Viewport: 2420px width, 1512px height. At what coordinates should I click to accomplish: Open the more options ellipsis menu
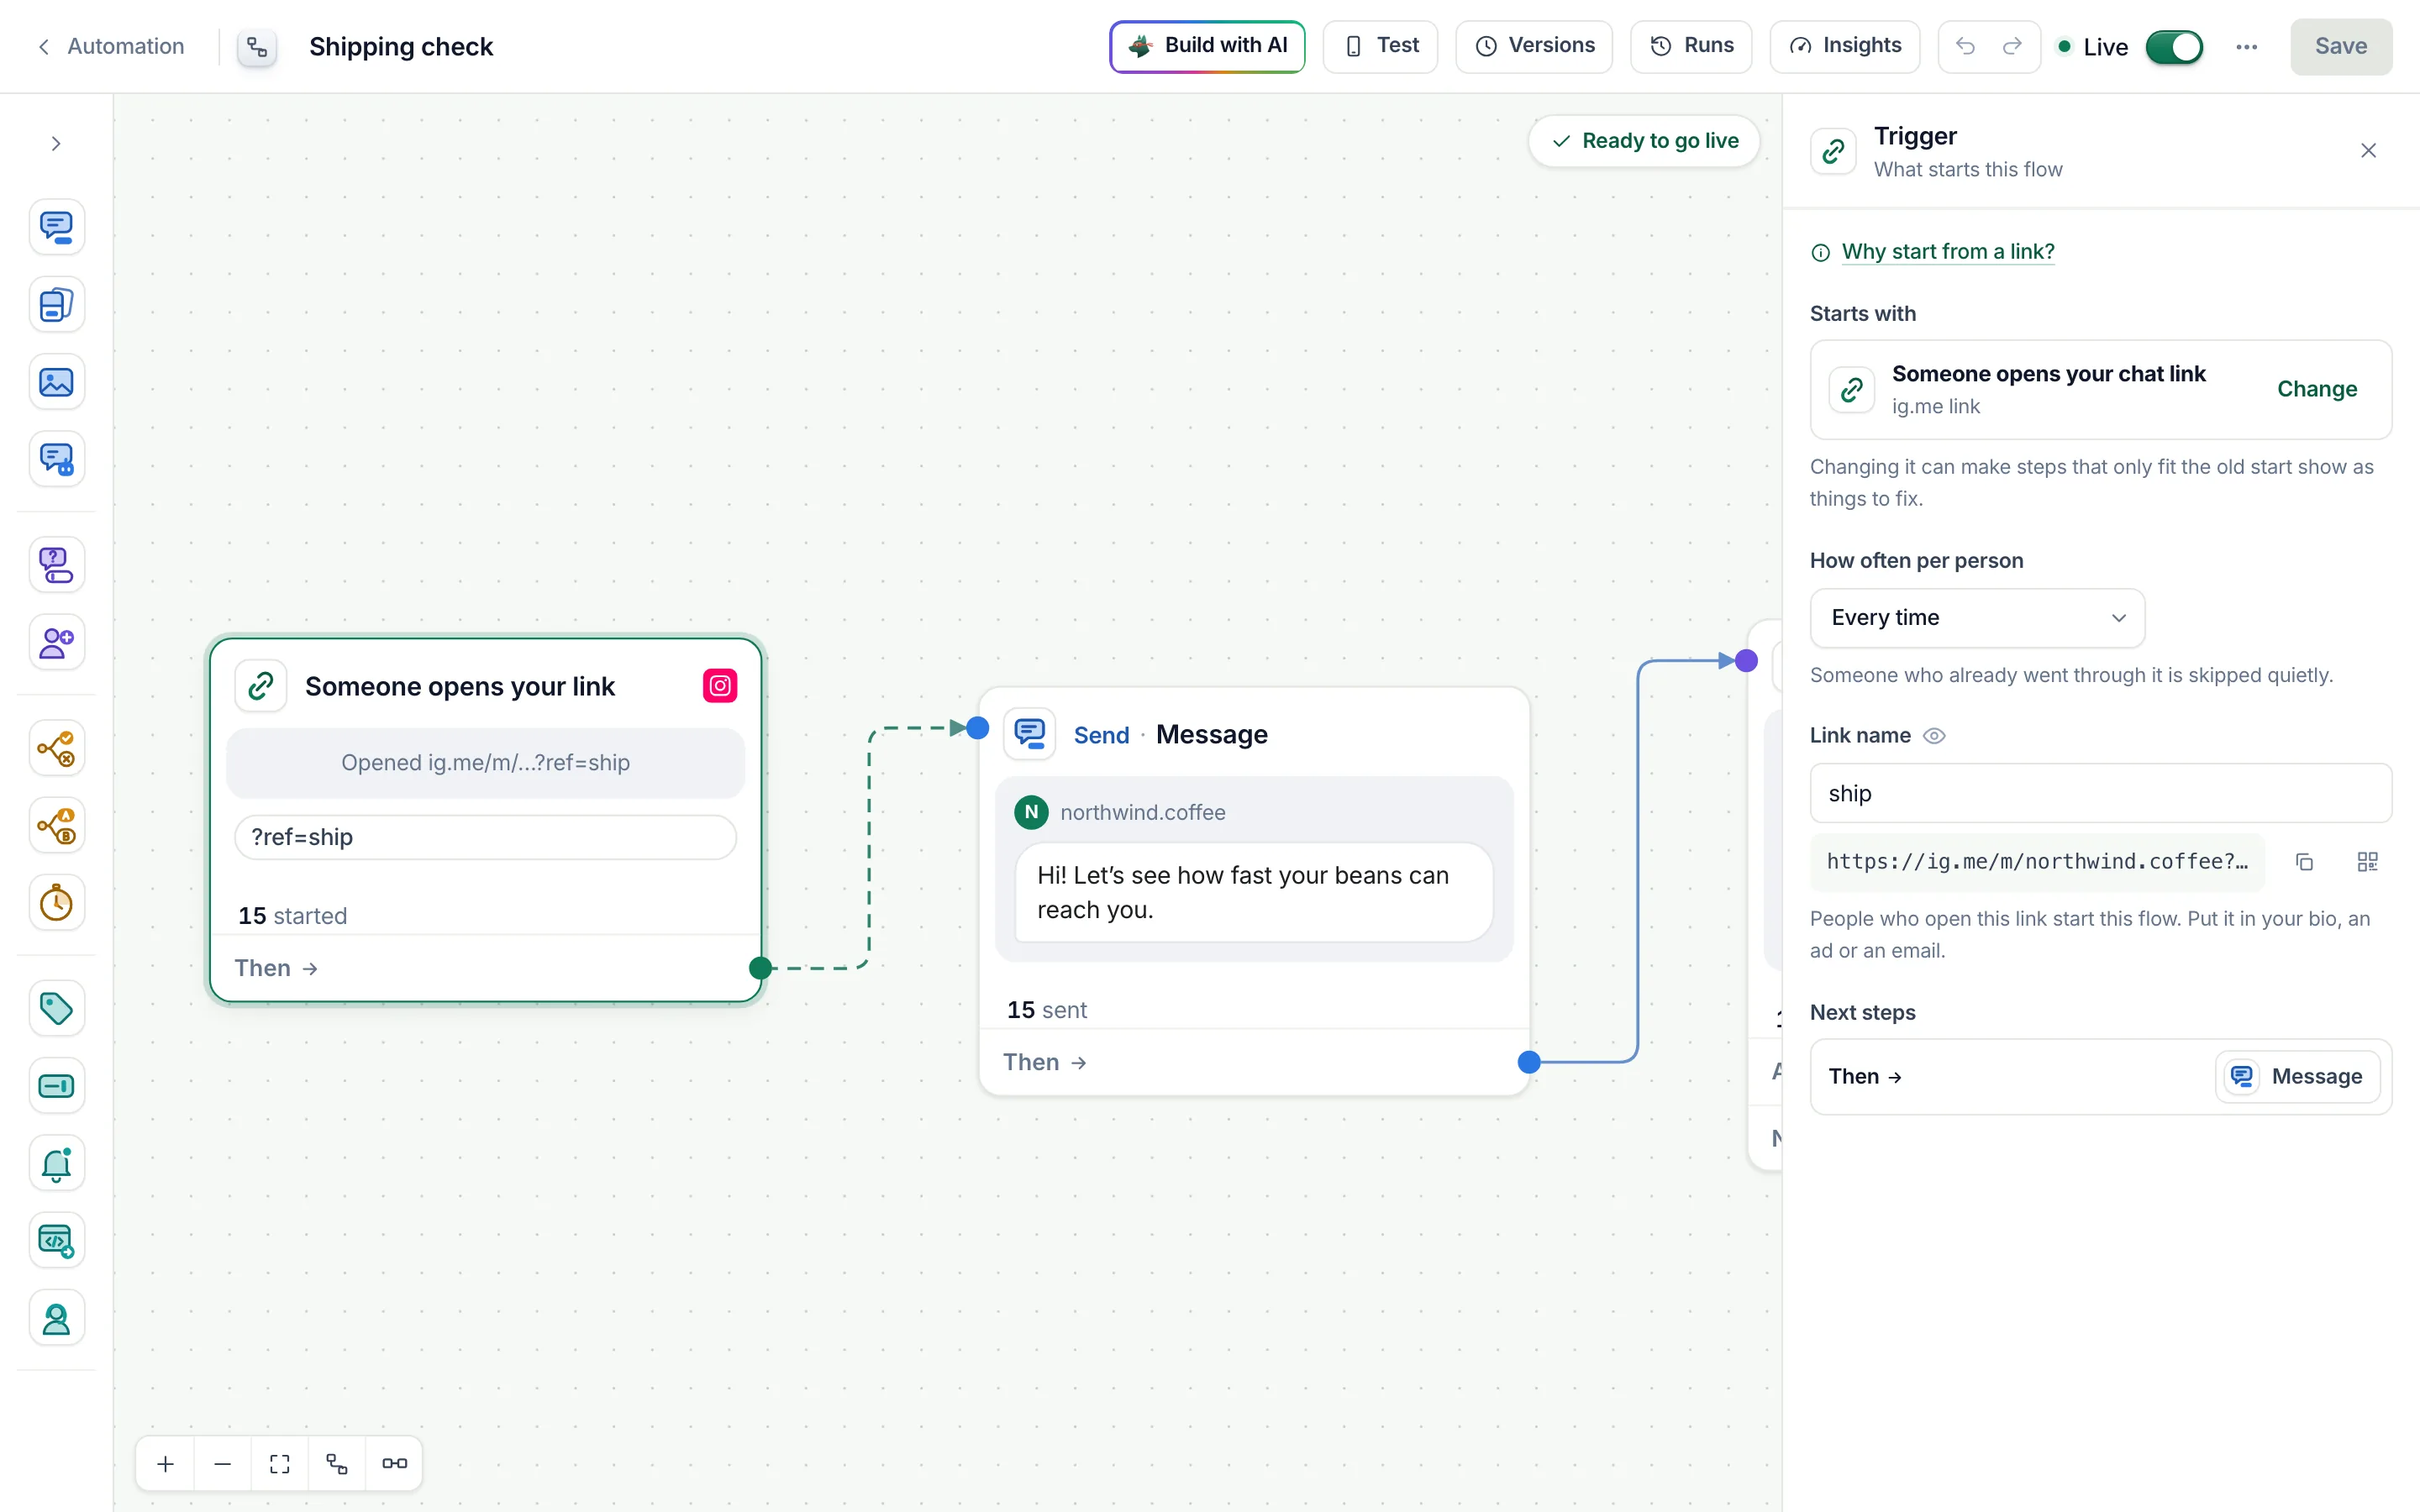(x=2247, y=47)
